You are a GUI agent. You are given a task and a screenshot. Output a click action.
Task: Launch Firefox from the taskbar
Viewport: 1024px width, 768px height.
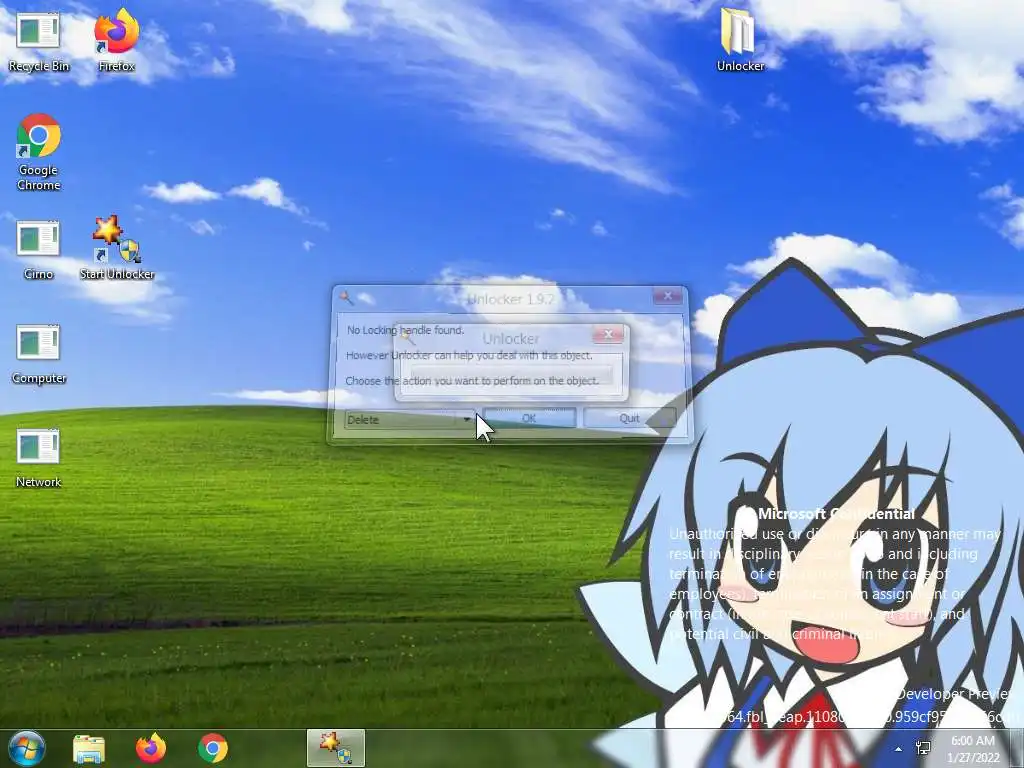click(x=151, y=748)
